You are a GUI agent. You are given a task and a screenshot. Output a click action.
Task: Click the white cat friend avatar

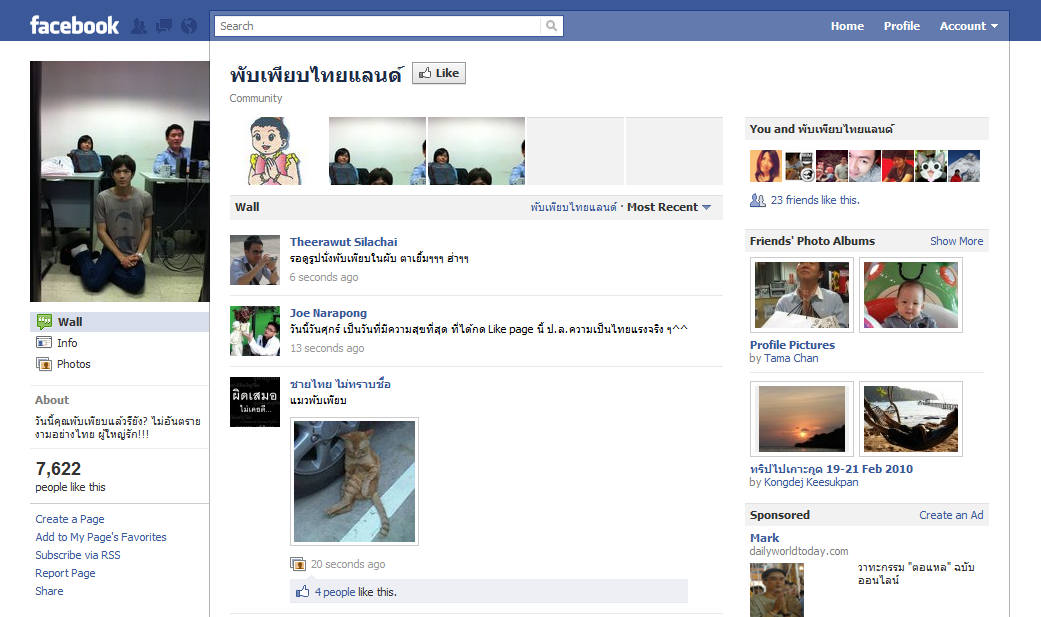931,166
